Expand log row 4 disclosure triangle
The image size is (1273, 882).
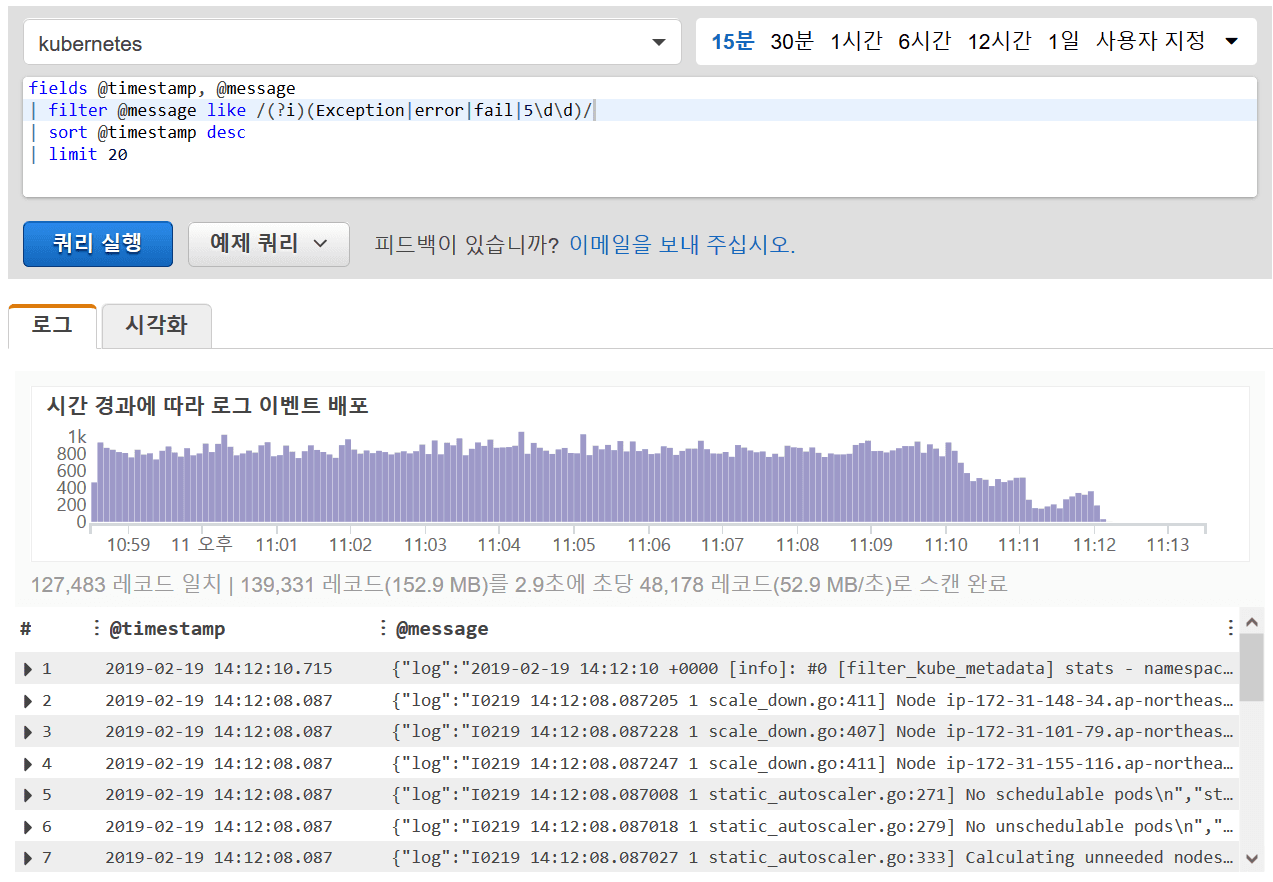[x=28, y=764]
